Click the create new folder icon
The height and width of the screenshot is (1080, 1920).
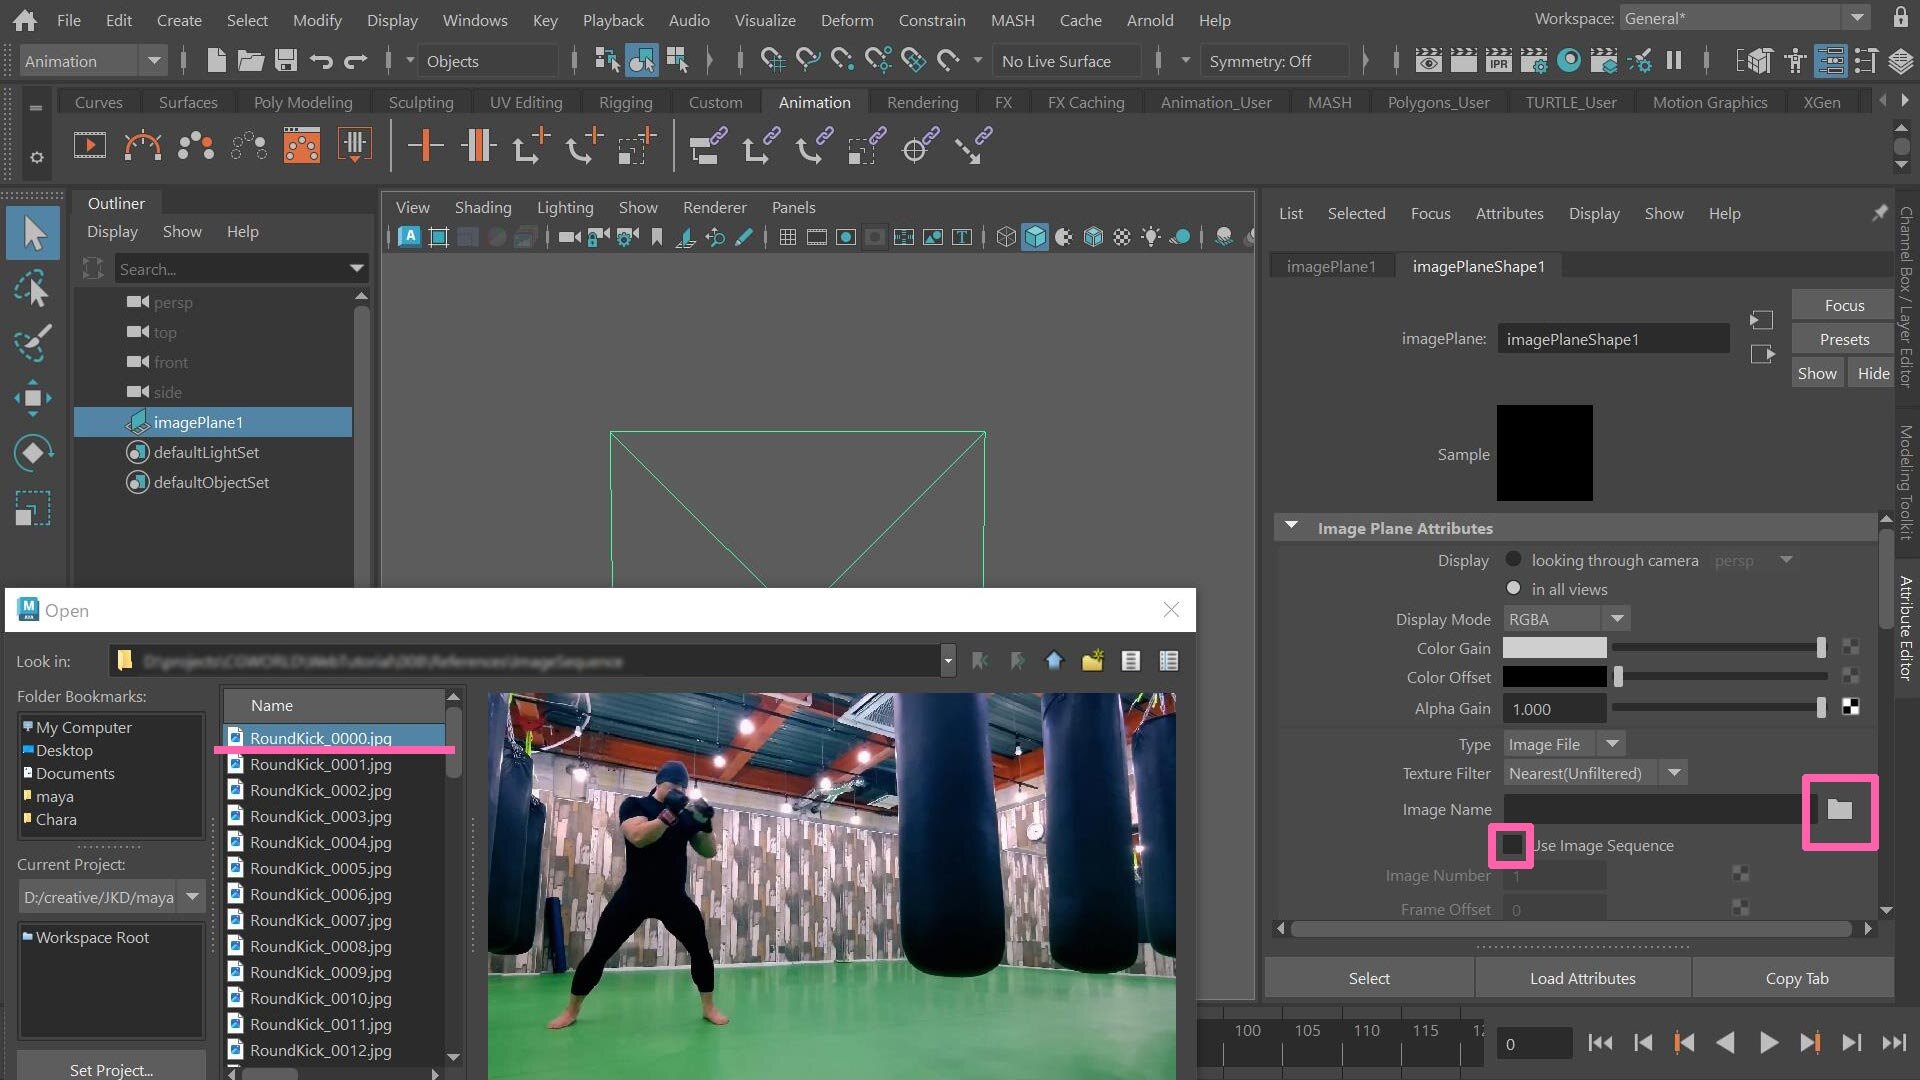[1092, 661]
